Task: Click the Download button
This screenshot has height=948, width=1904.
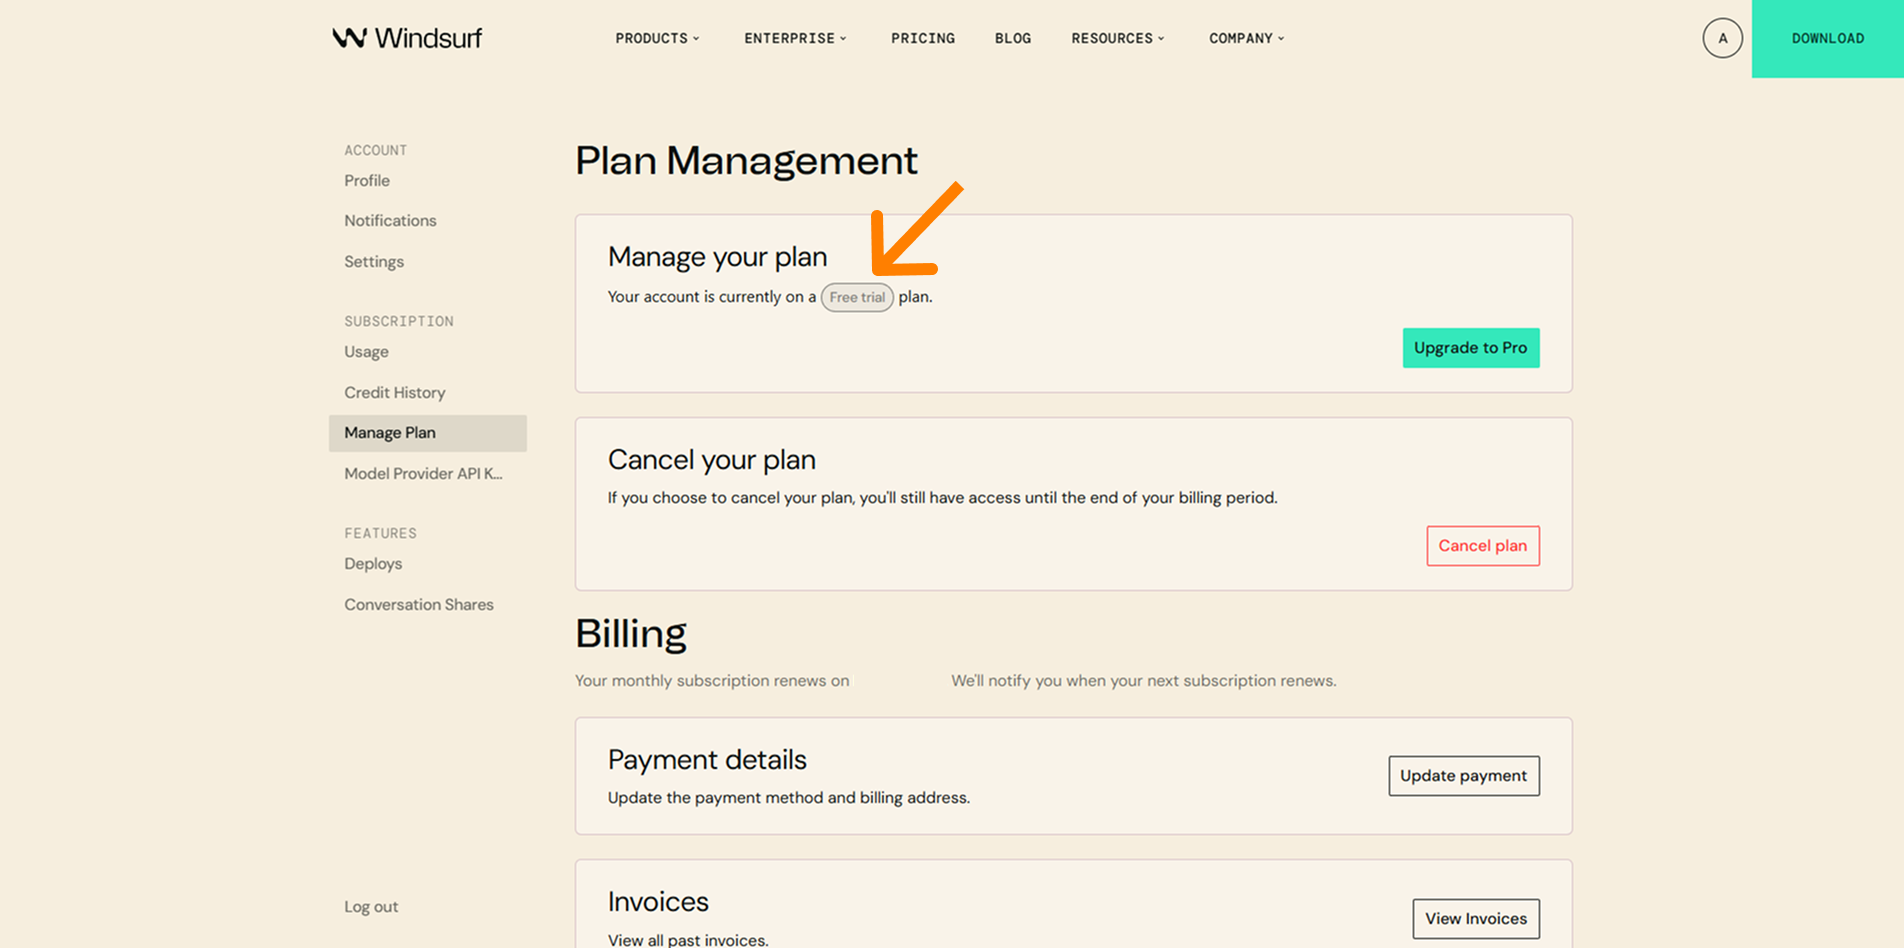Action: [x=1827, y=38]
